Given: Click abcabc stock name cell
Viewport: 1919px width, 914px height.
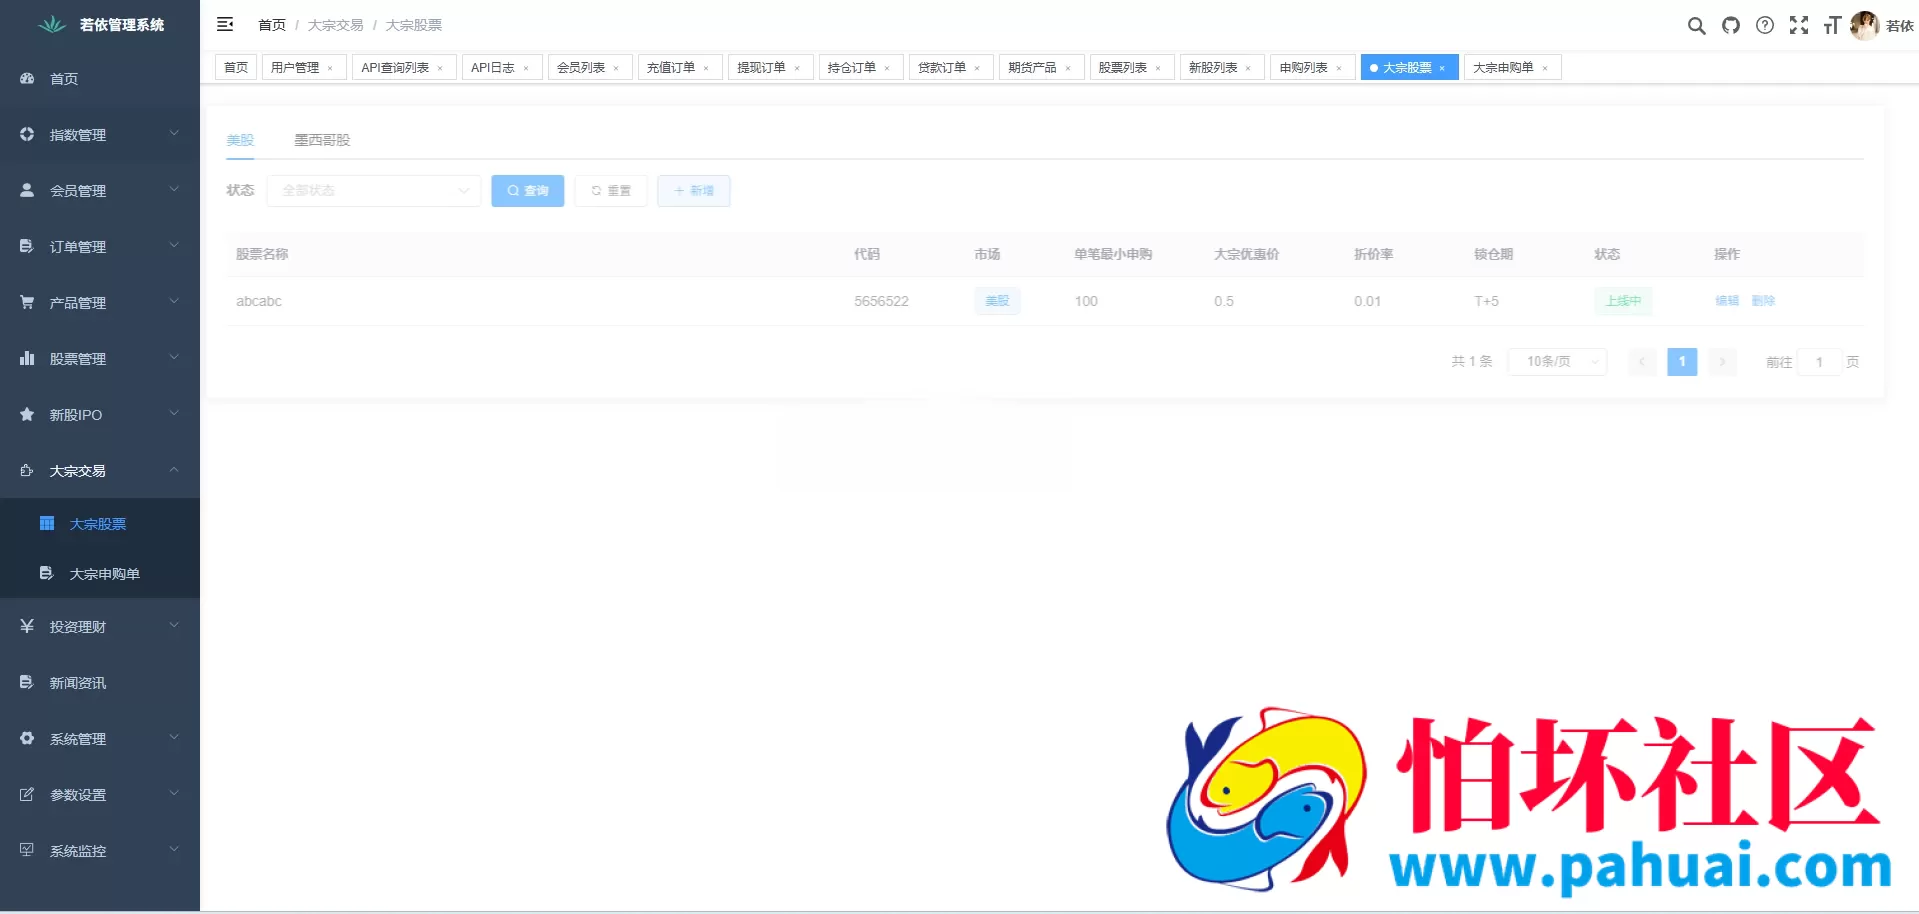Looking at the screenshot, I should click(x=259, y=301).
